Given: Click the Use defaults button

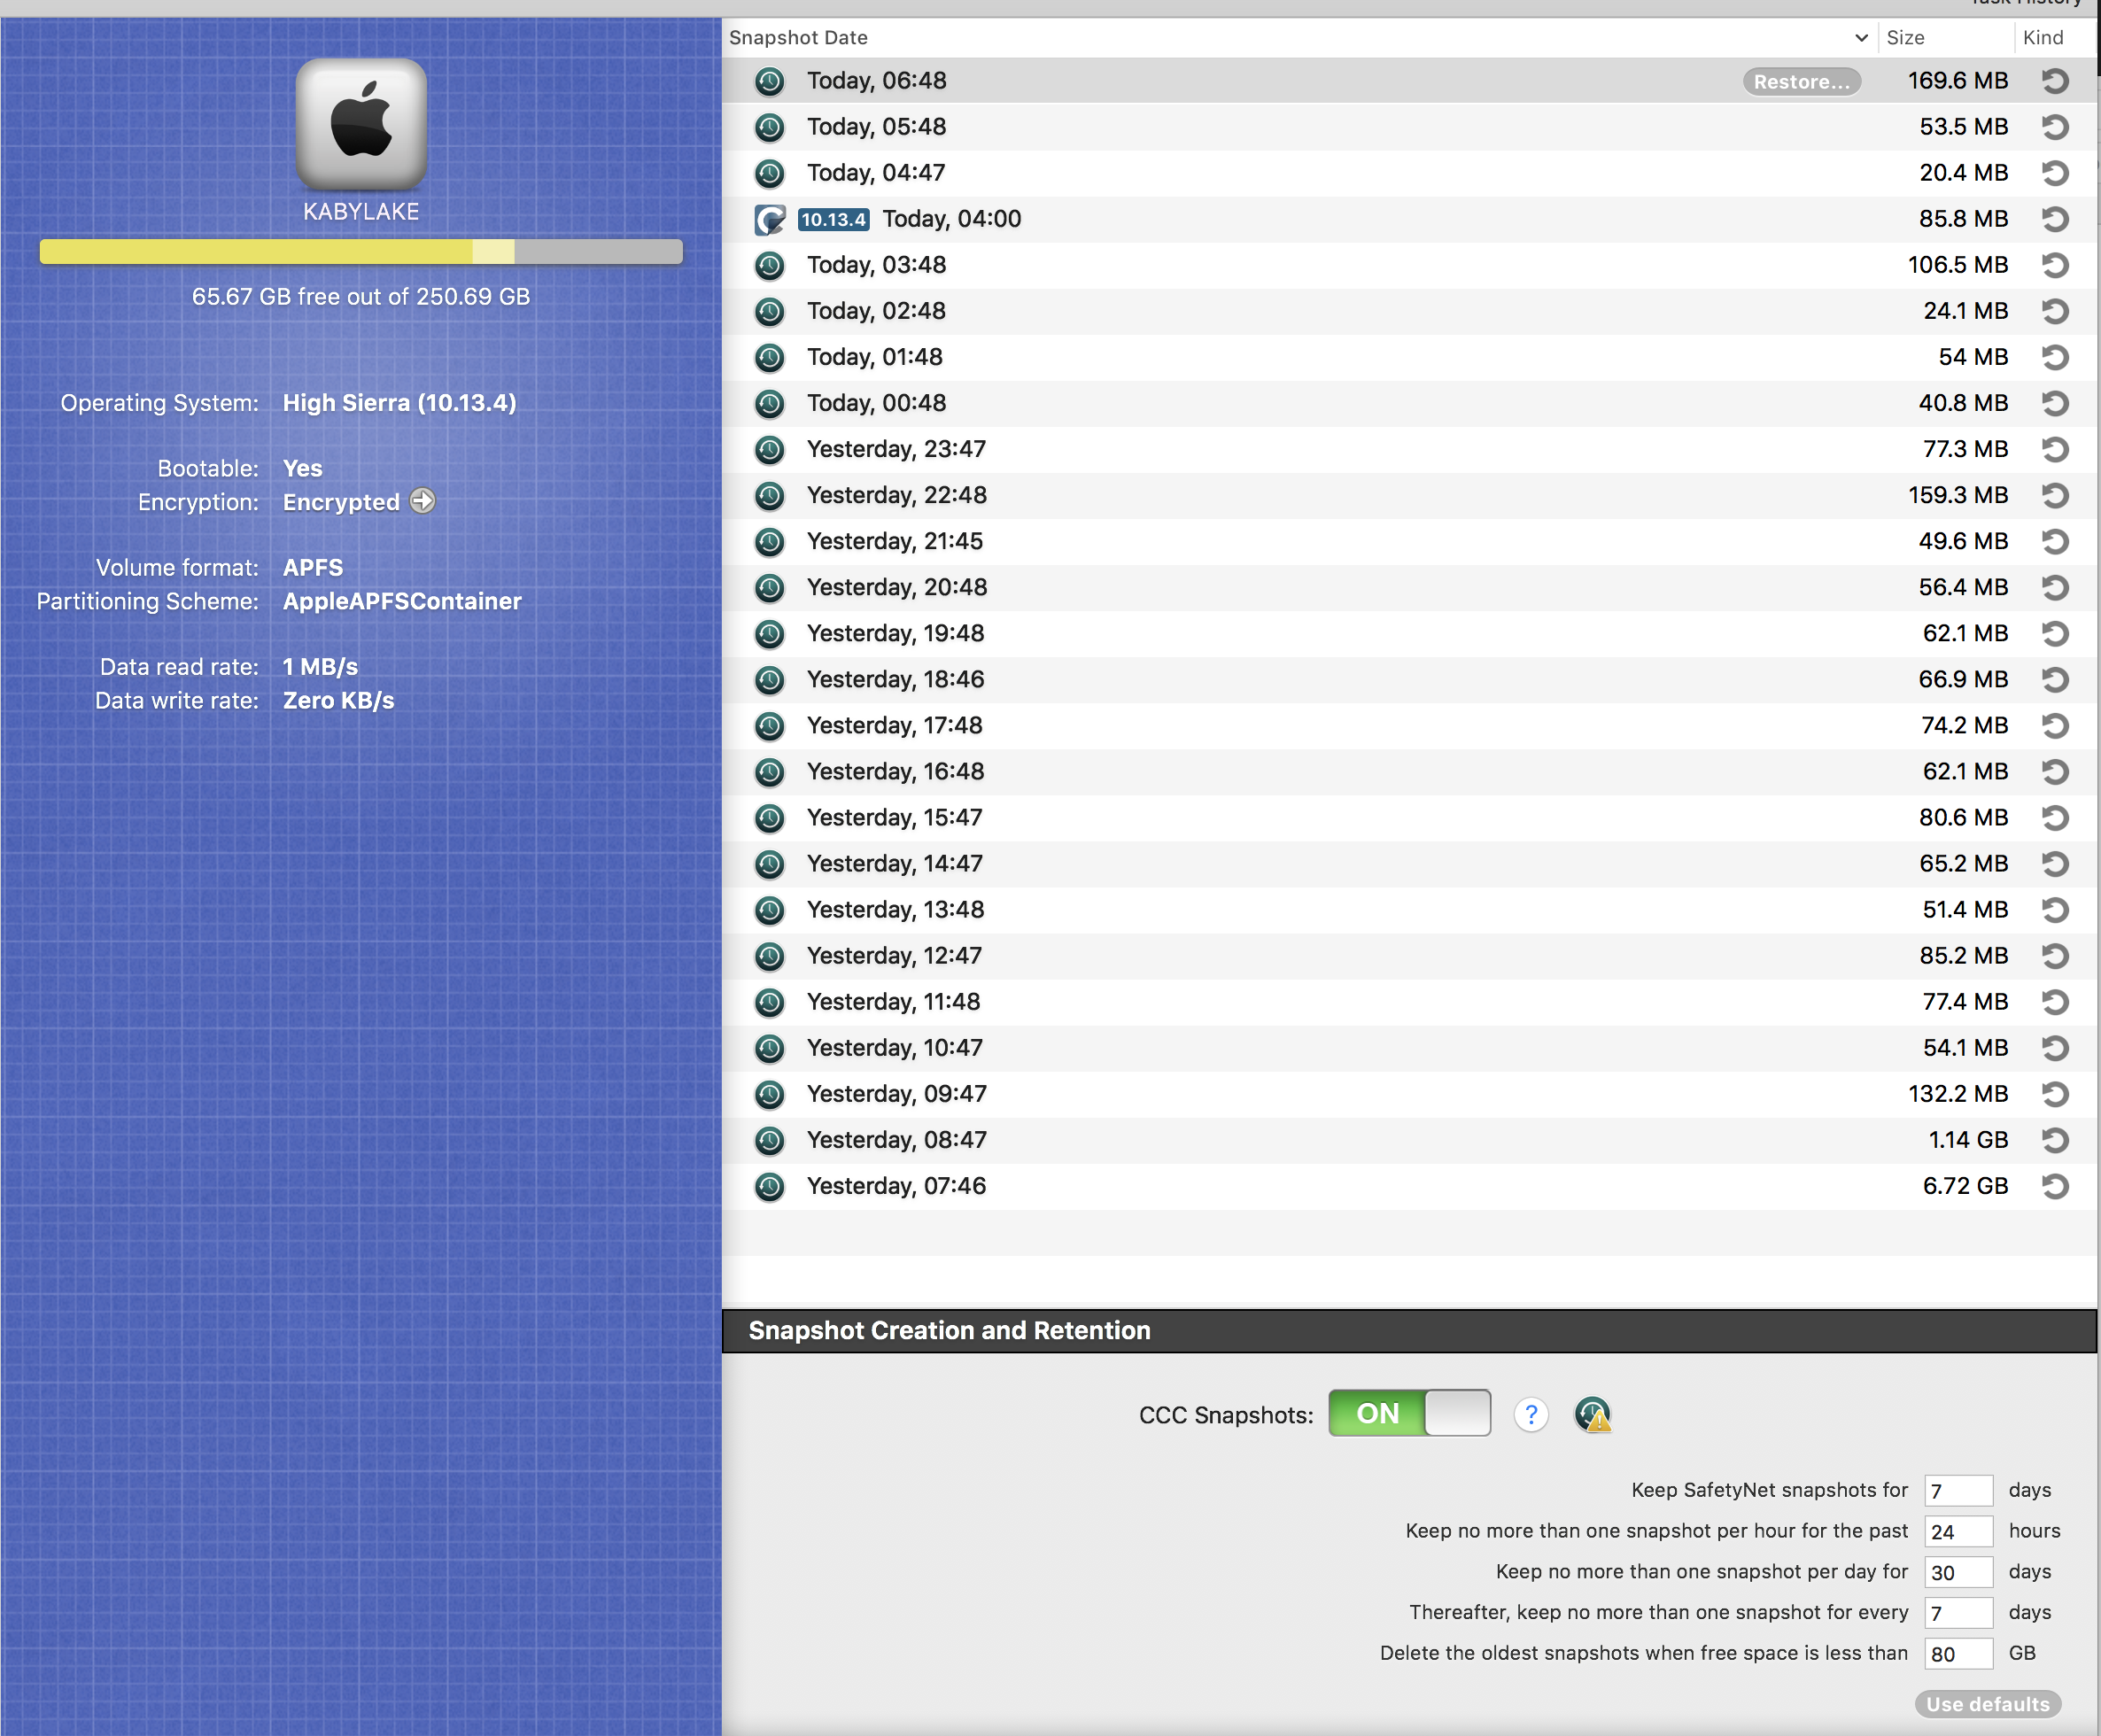Looking at the screenshot, I should 1988,1704.
